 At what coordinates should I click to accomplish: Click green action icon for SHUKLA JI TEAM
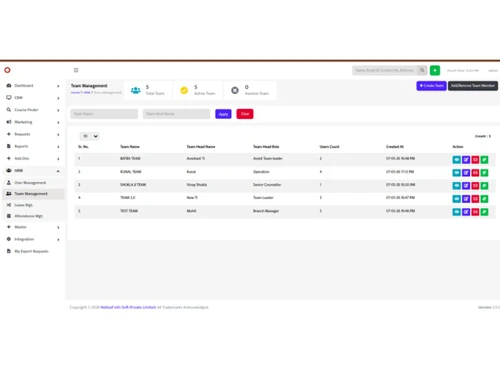tap(484, 186)
